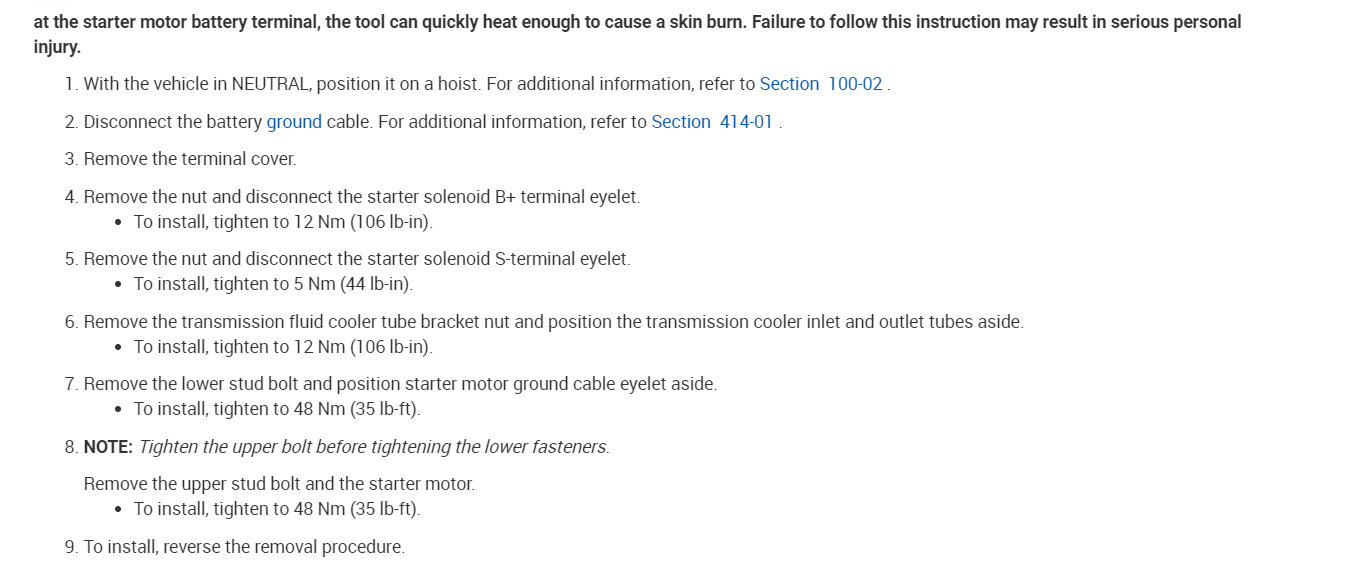The height and width of the screenshot is (570, 1372).
Task: Click "Disconnect the battery" text in step 2
Action: [174, 122]
